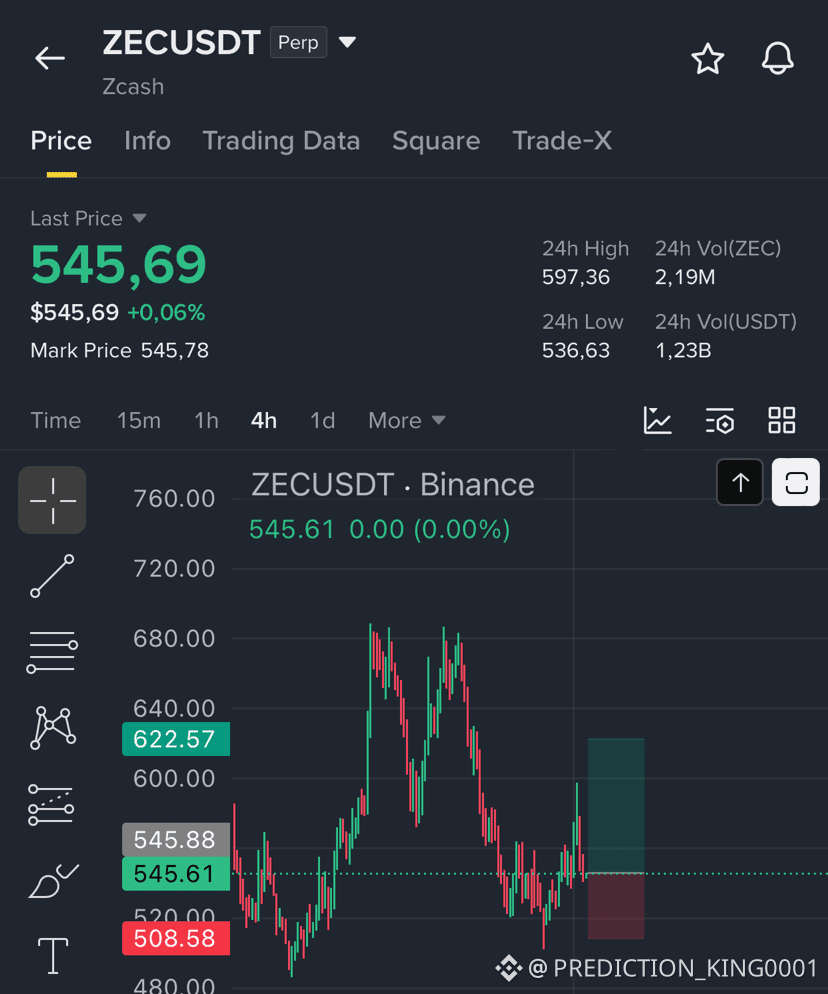Screen dimensions: 828x994
Task: Select the long/short position projection tool
Action: coord(51,805)
